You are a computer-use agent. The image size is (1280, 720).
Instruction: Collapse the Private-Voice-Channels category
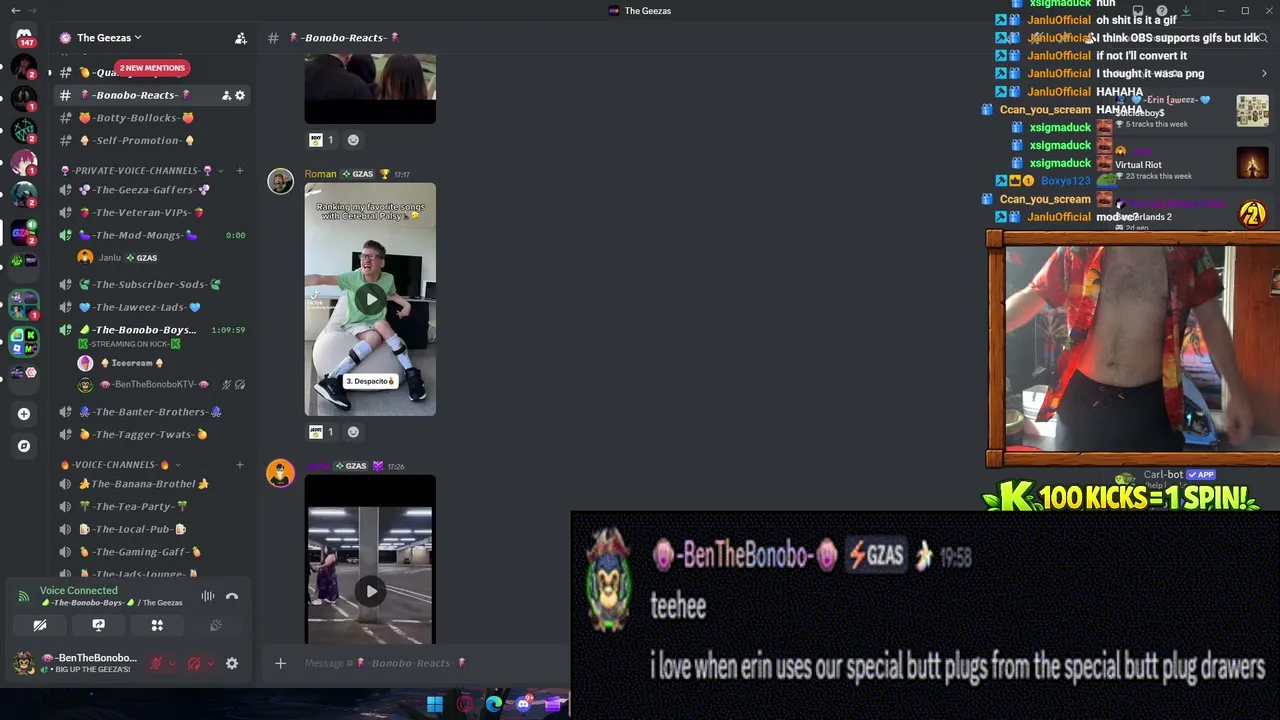pyautogui.click(x=141, y=171)
